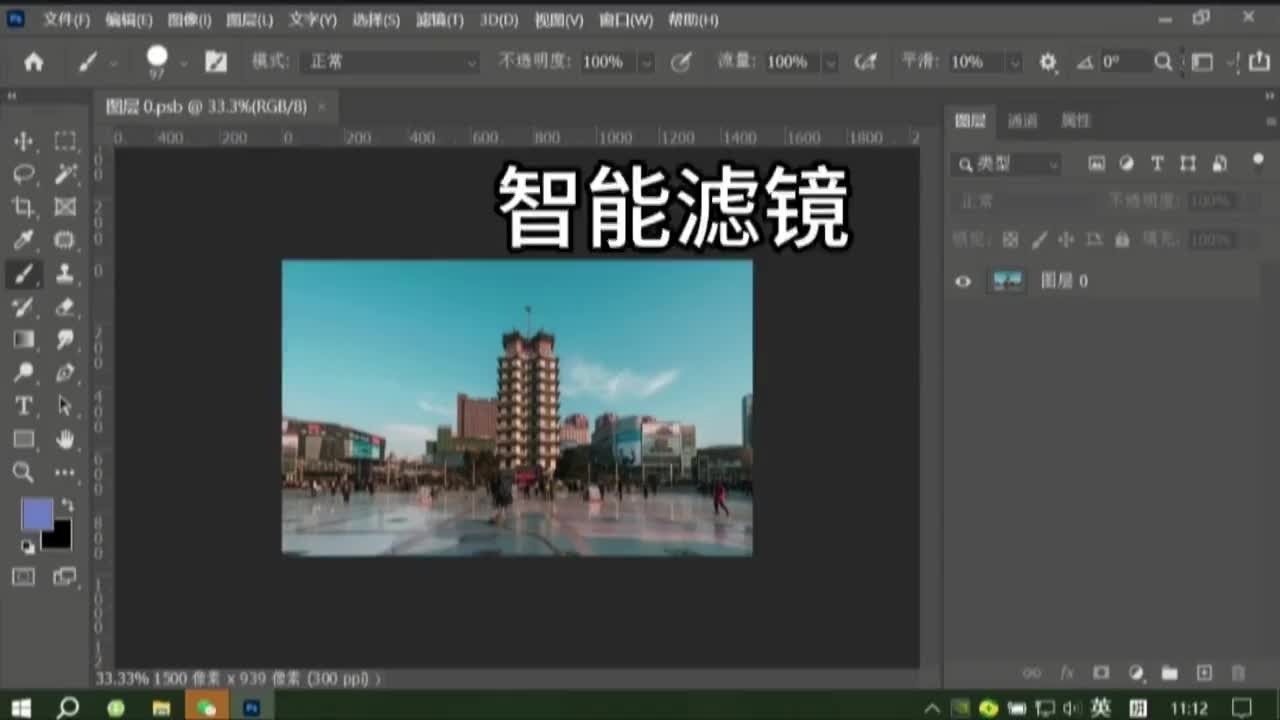Filter layers by text with the T icon
Screen dimensions: 1280x720
1157,163
